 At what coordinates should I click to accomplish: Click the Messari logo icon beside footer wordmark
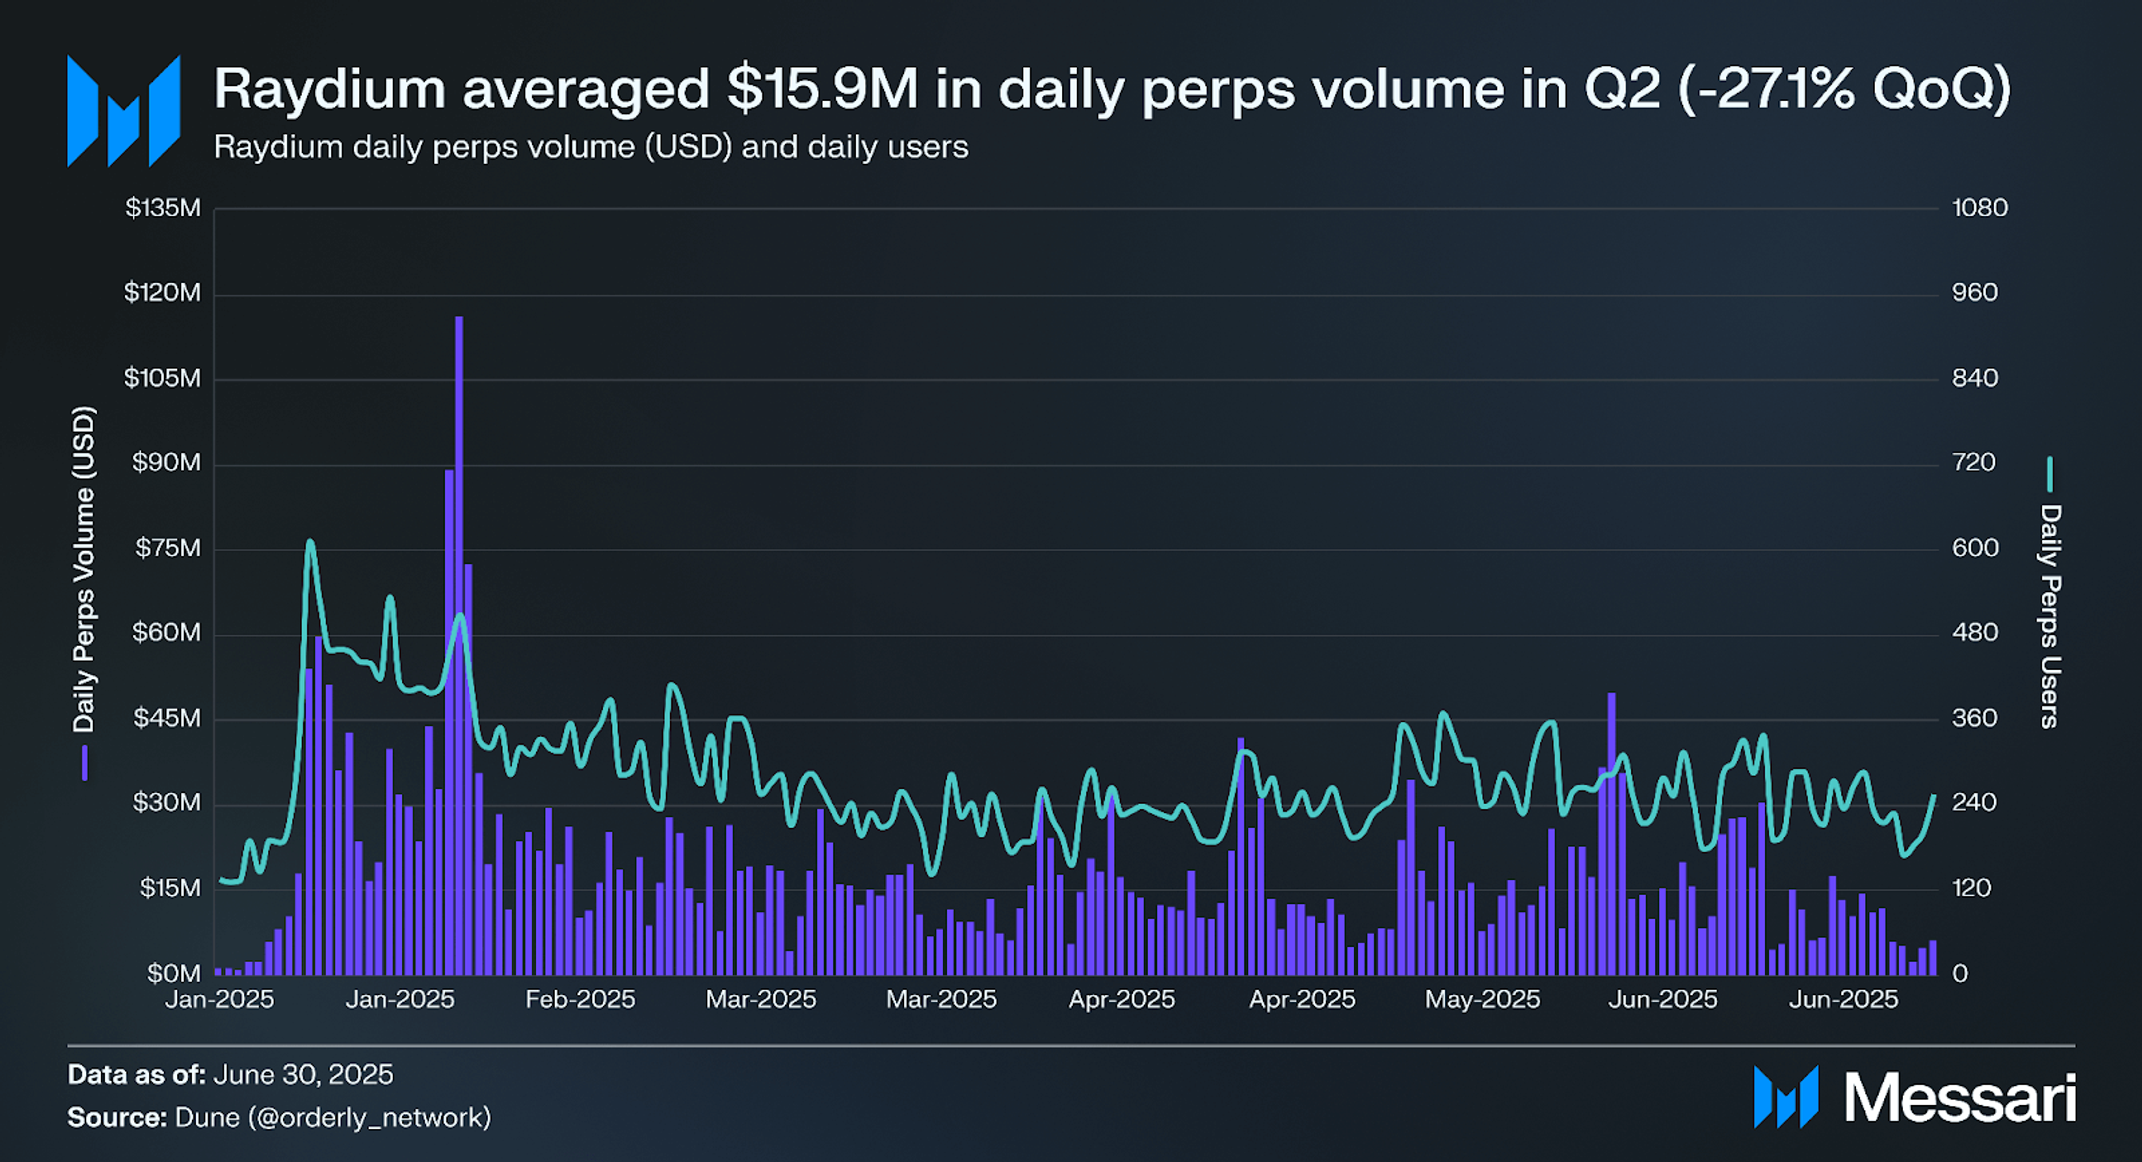click(1786, 1097)
